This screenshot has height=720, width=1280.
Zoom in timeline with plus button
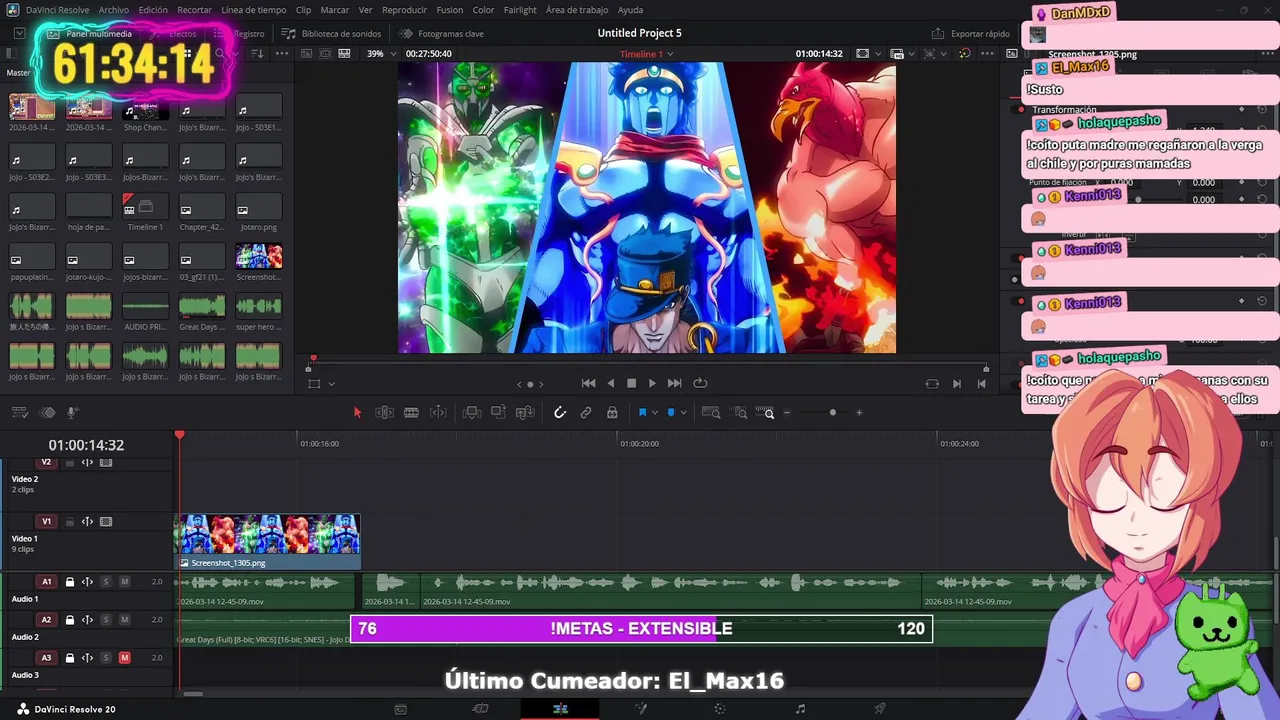pyautogui.click(x=859, y=412)
